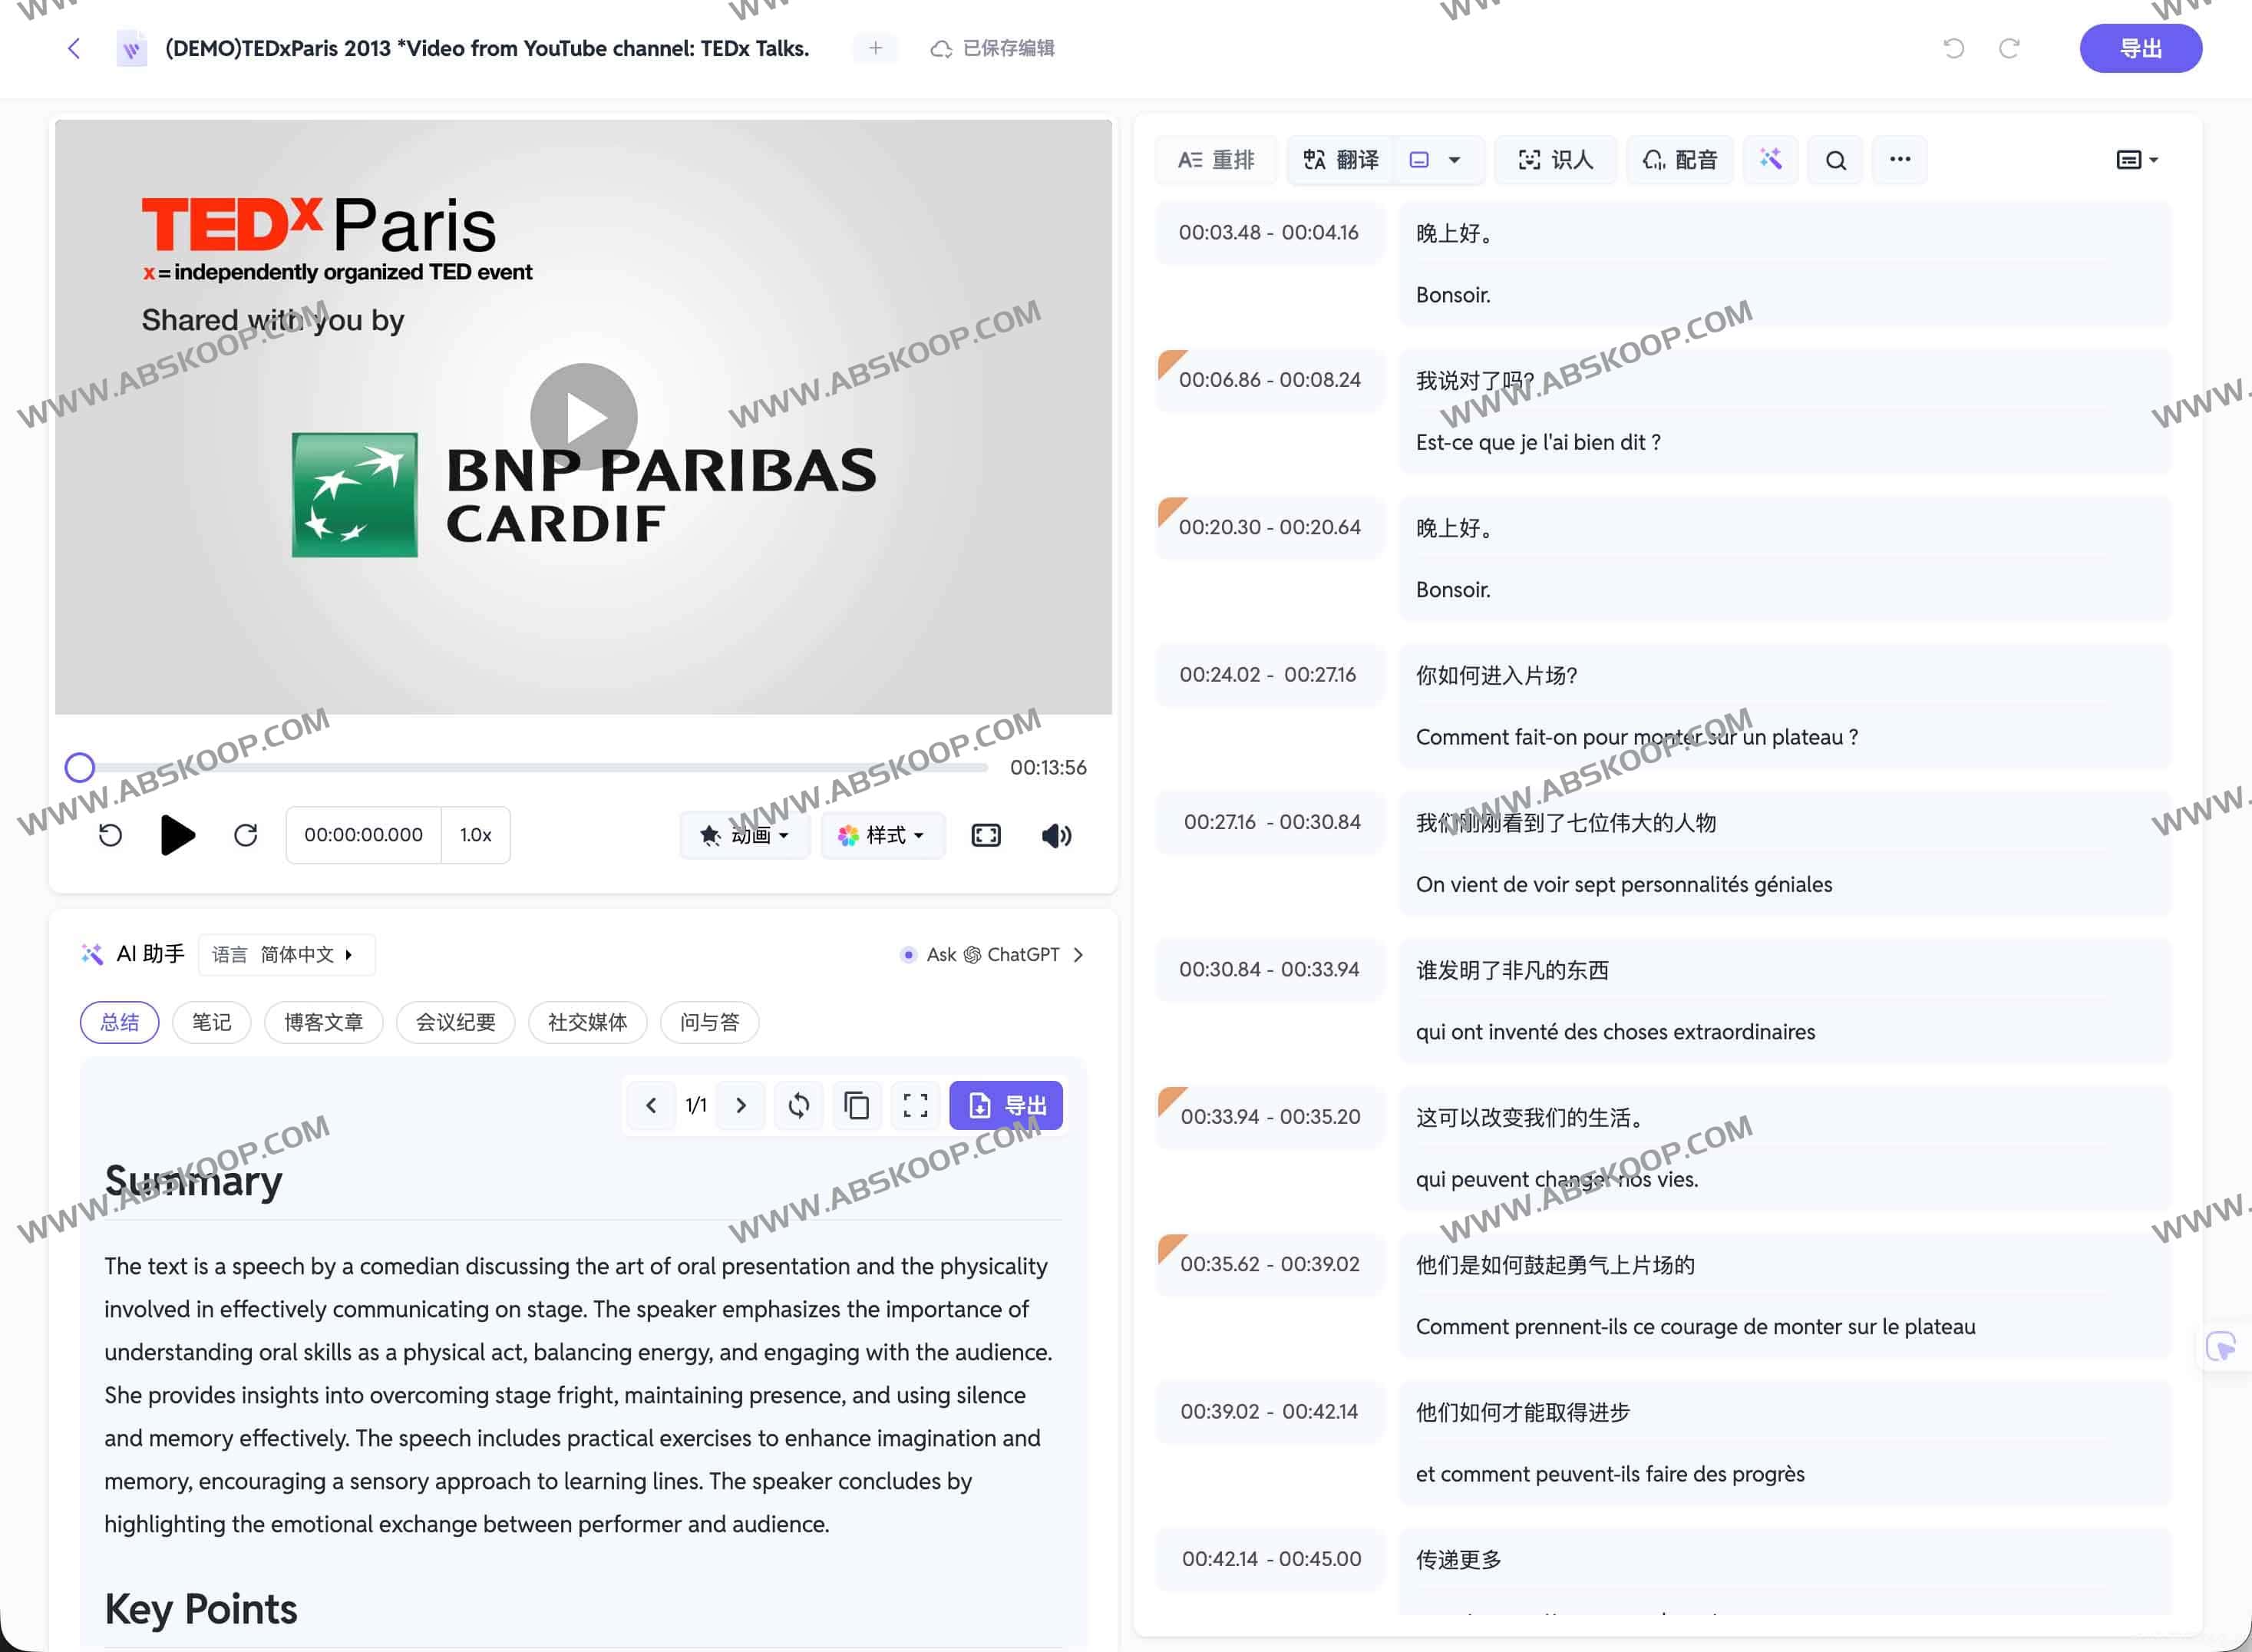
Task: Open the 样式 style dropdown
Action: [x=882, y=835]
